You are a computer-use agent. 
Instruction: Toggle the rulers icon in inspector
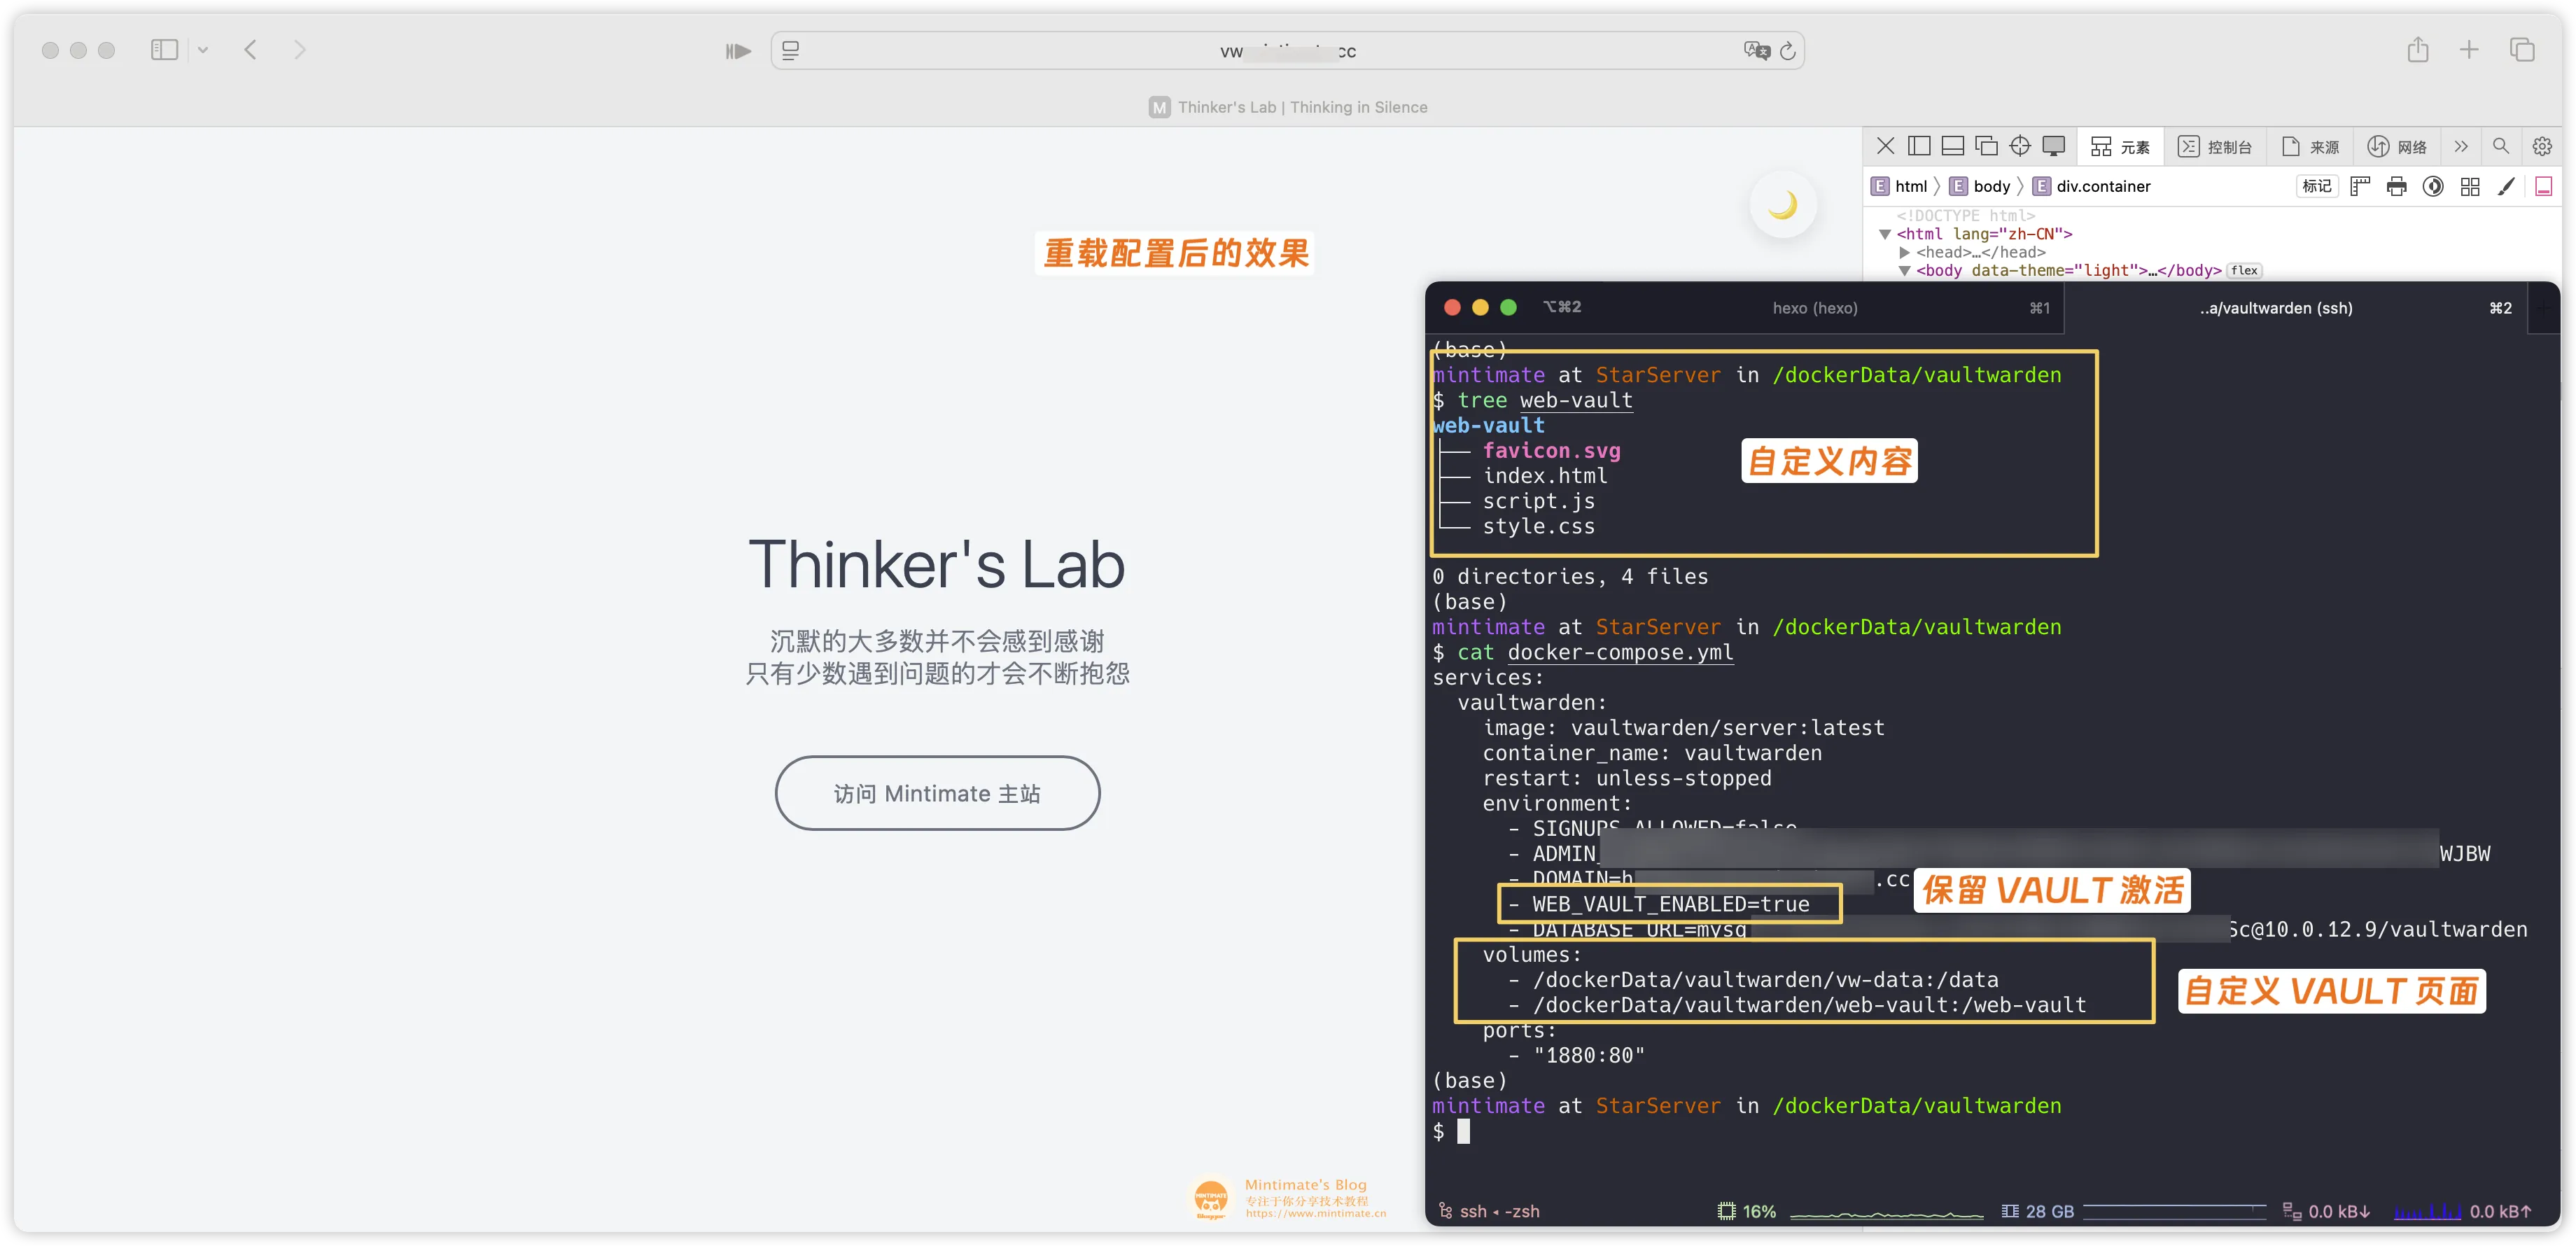pyautogui.click(x=2360, y=187)
